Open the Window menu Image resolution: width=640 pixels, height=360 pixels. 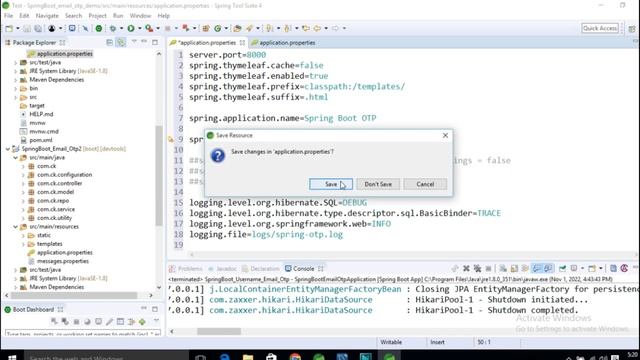pos(140,16)
